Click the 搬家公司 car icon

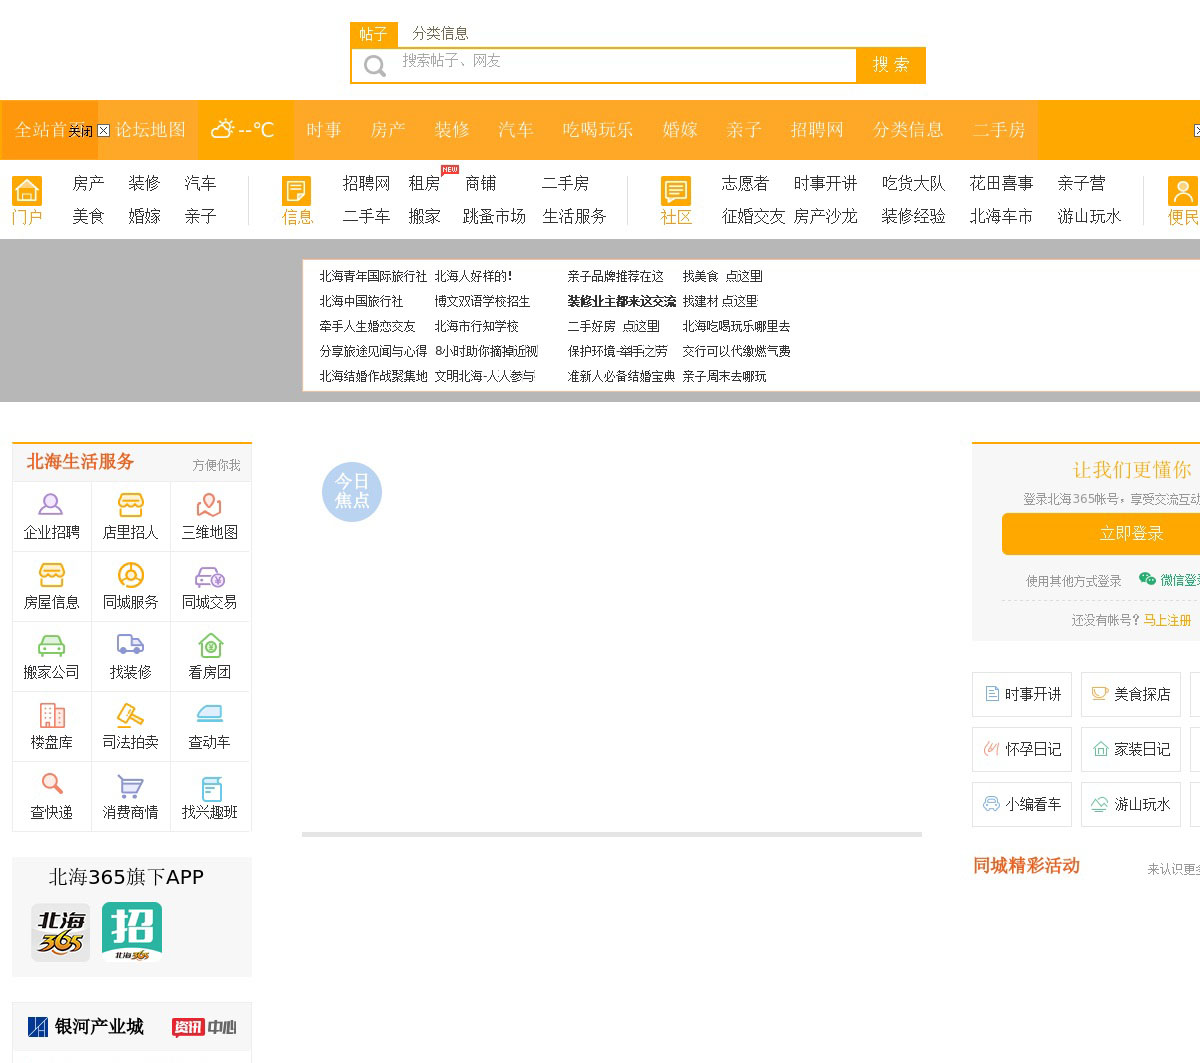tap(51, 645)
